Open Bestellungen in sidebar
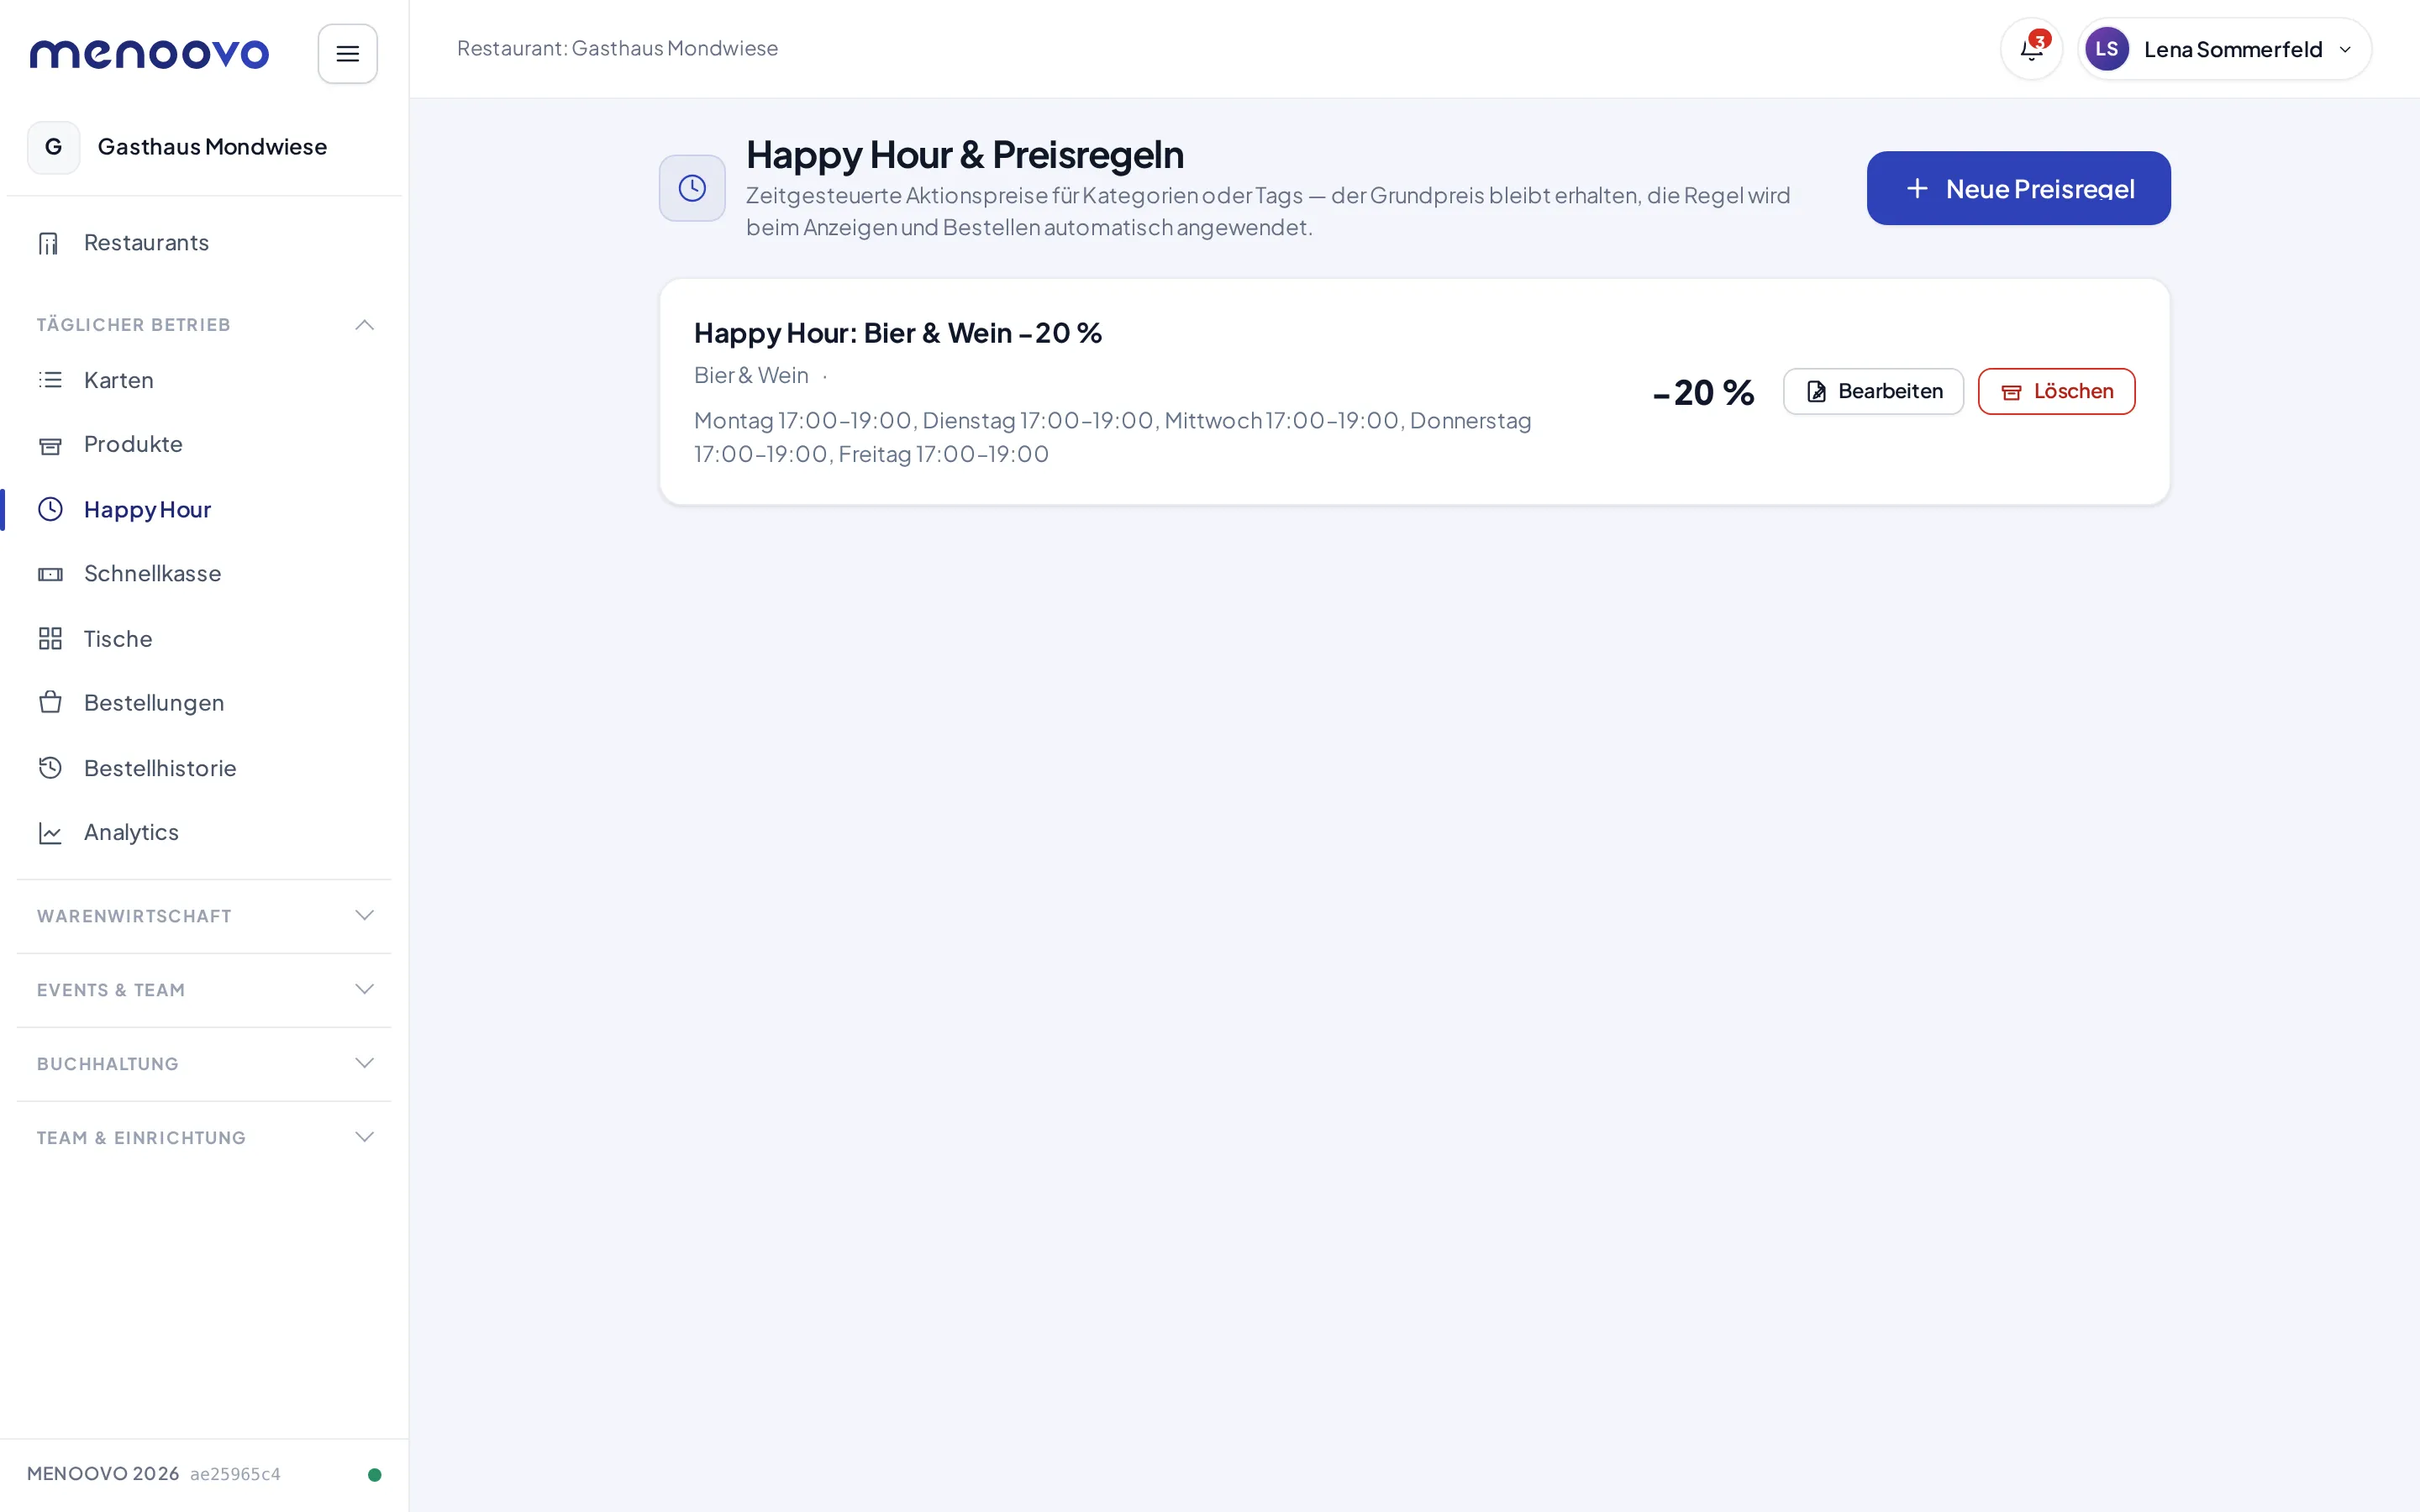This screenshot has height=1512, width=2420. 204,702
